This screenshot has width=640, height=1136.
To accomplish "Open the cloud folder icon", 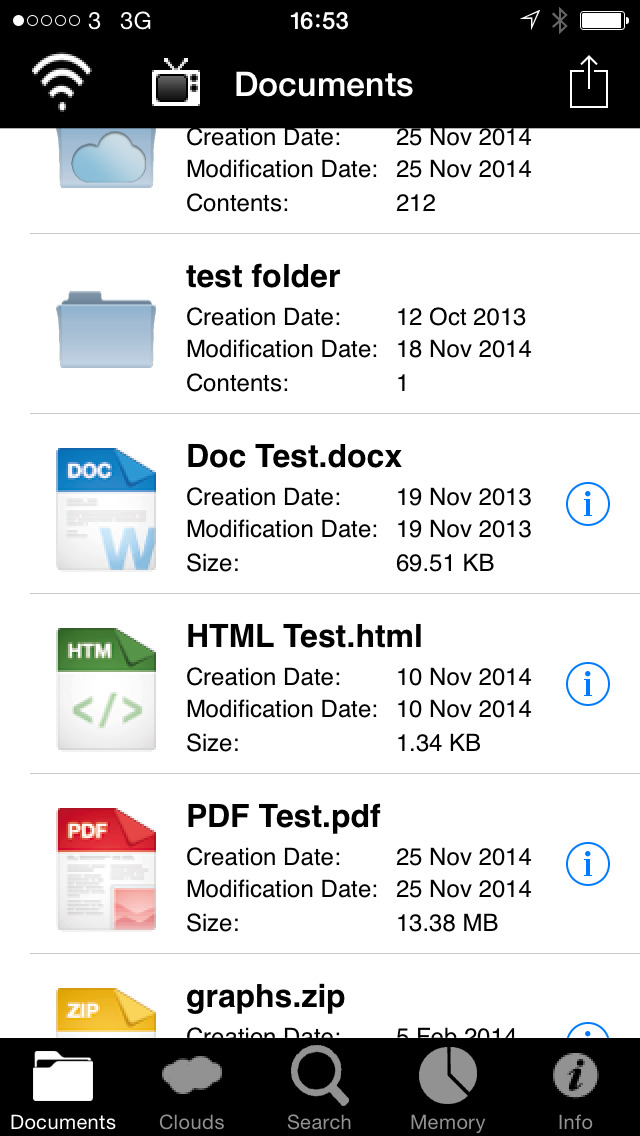I will click(107, 159).
